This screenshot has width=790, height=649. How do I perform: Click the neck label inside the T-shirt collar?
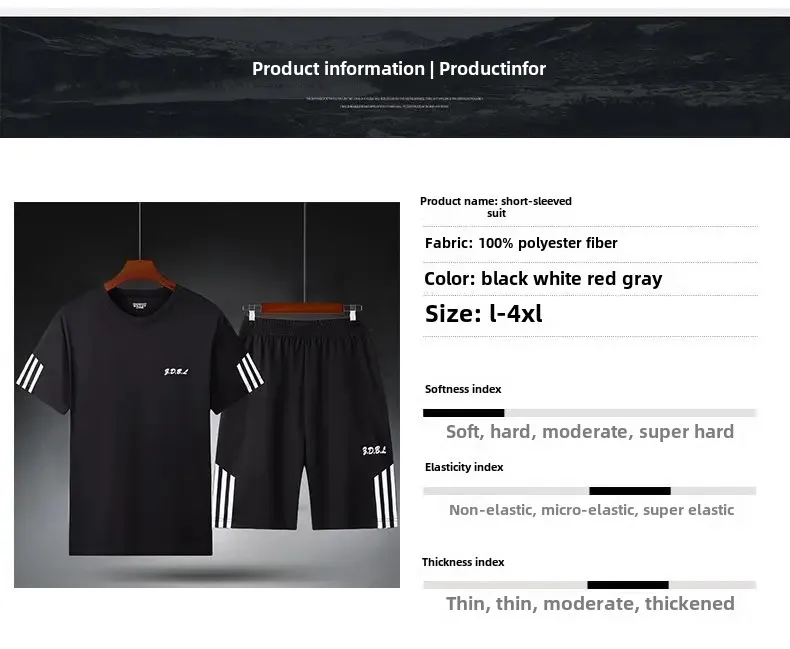141,306
